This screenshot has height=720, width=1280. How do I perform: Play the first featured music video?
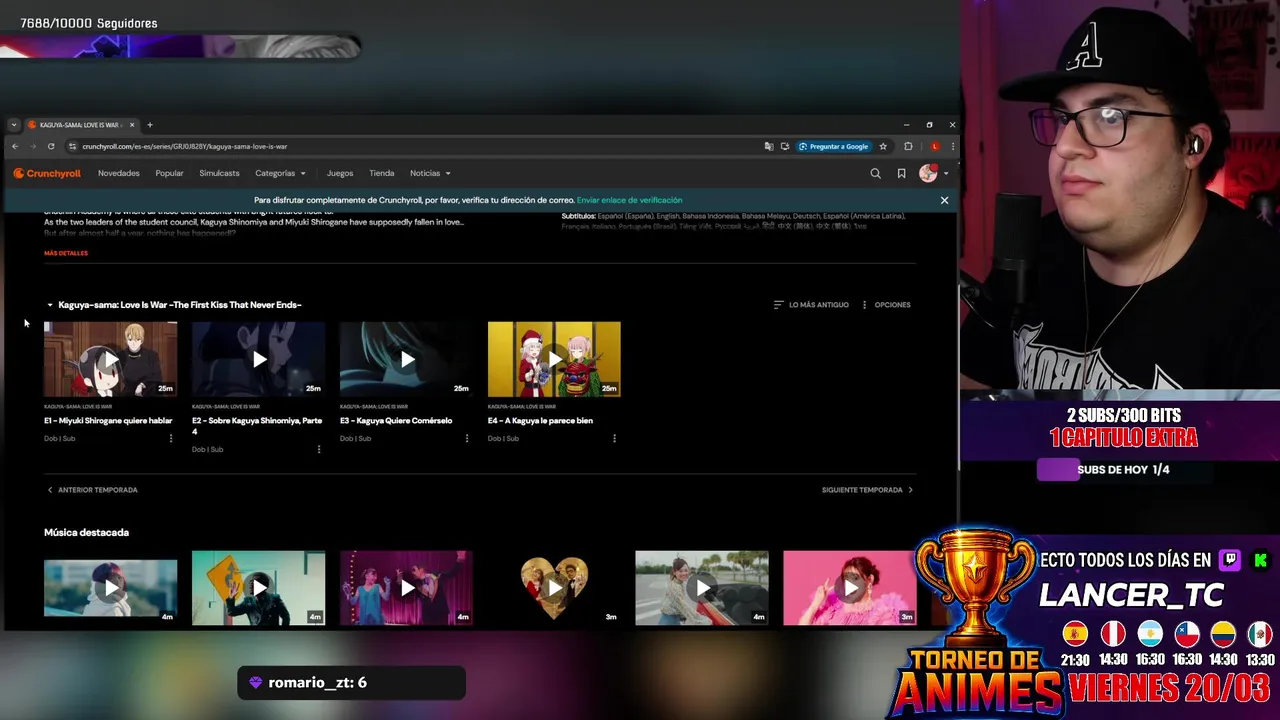tap(110, 588)
